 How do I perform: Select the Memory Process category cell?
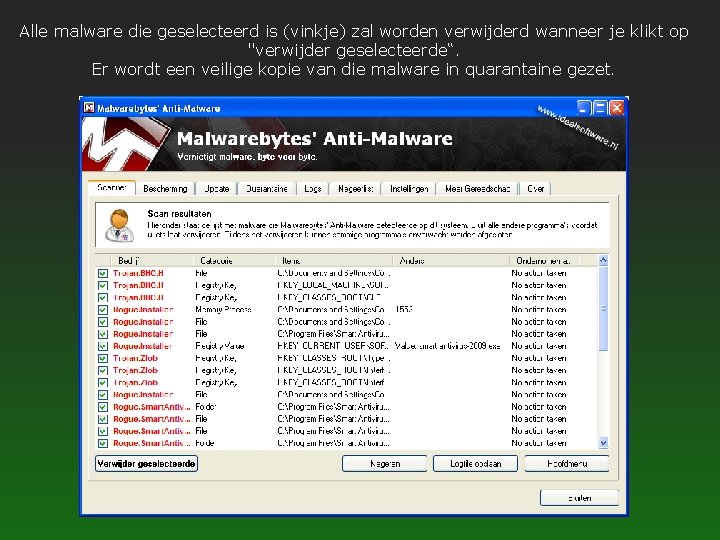pos(223,310)
